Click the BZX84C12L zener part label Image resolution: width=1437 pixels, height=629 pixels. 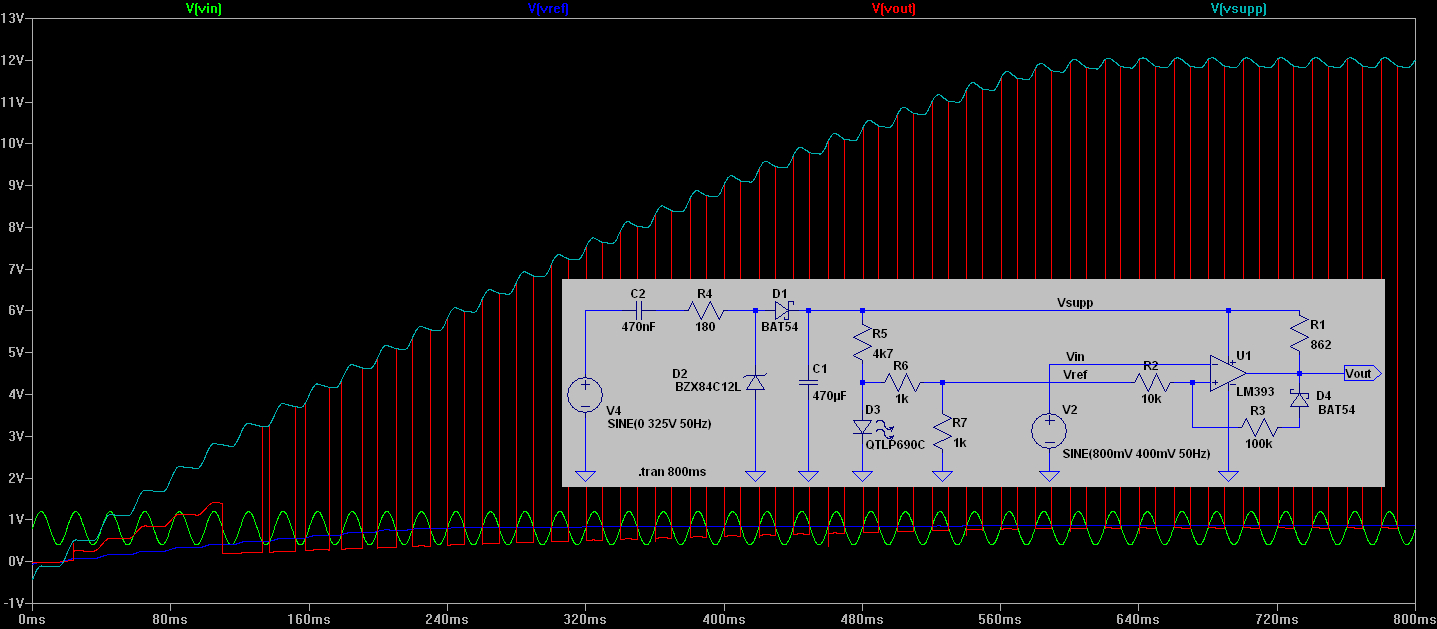(x=708, y=387)
